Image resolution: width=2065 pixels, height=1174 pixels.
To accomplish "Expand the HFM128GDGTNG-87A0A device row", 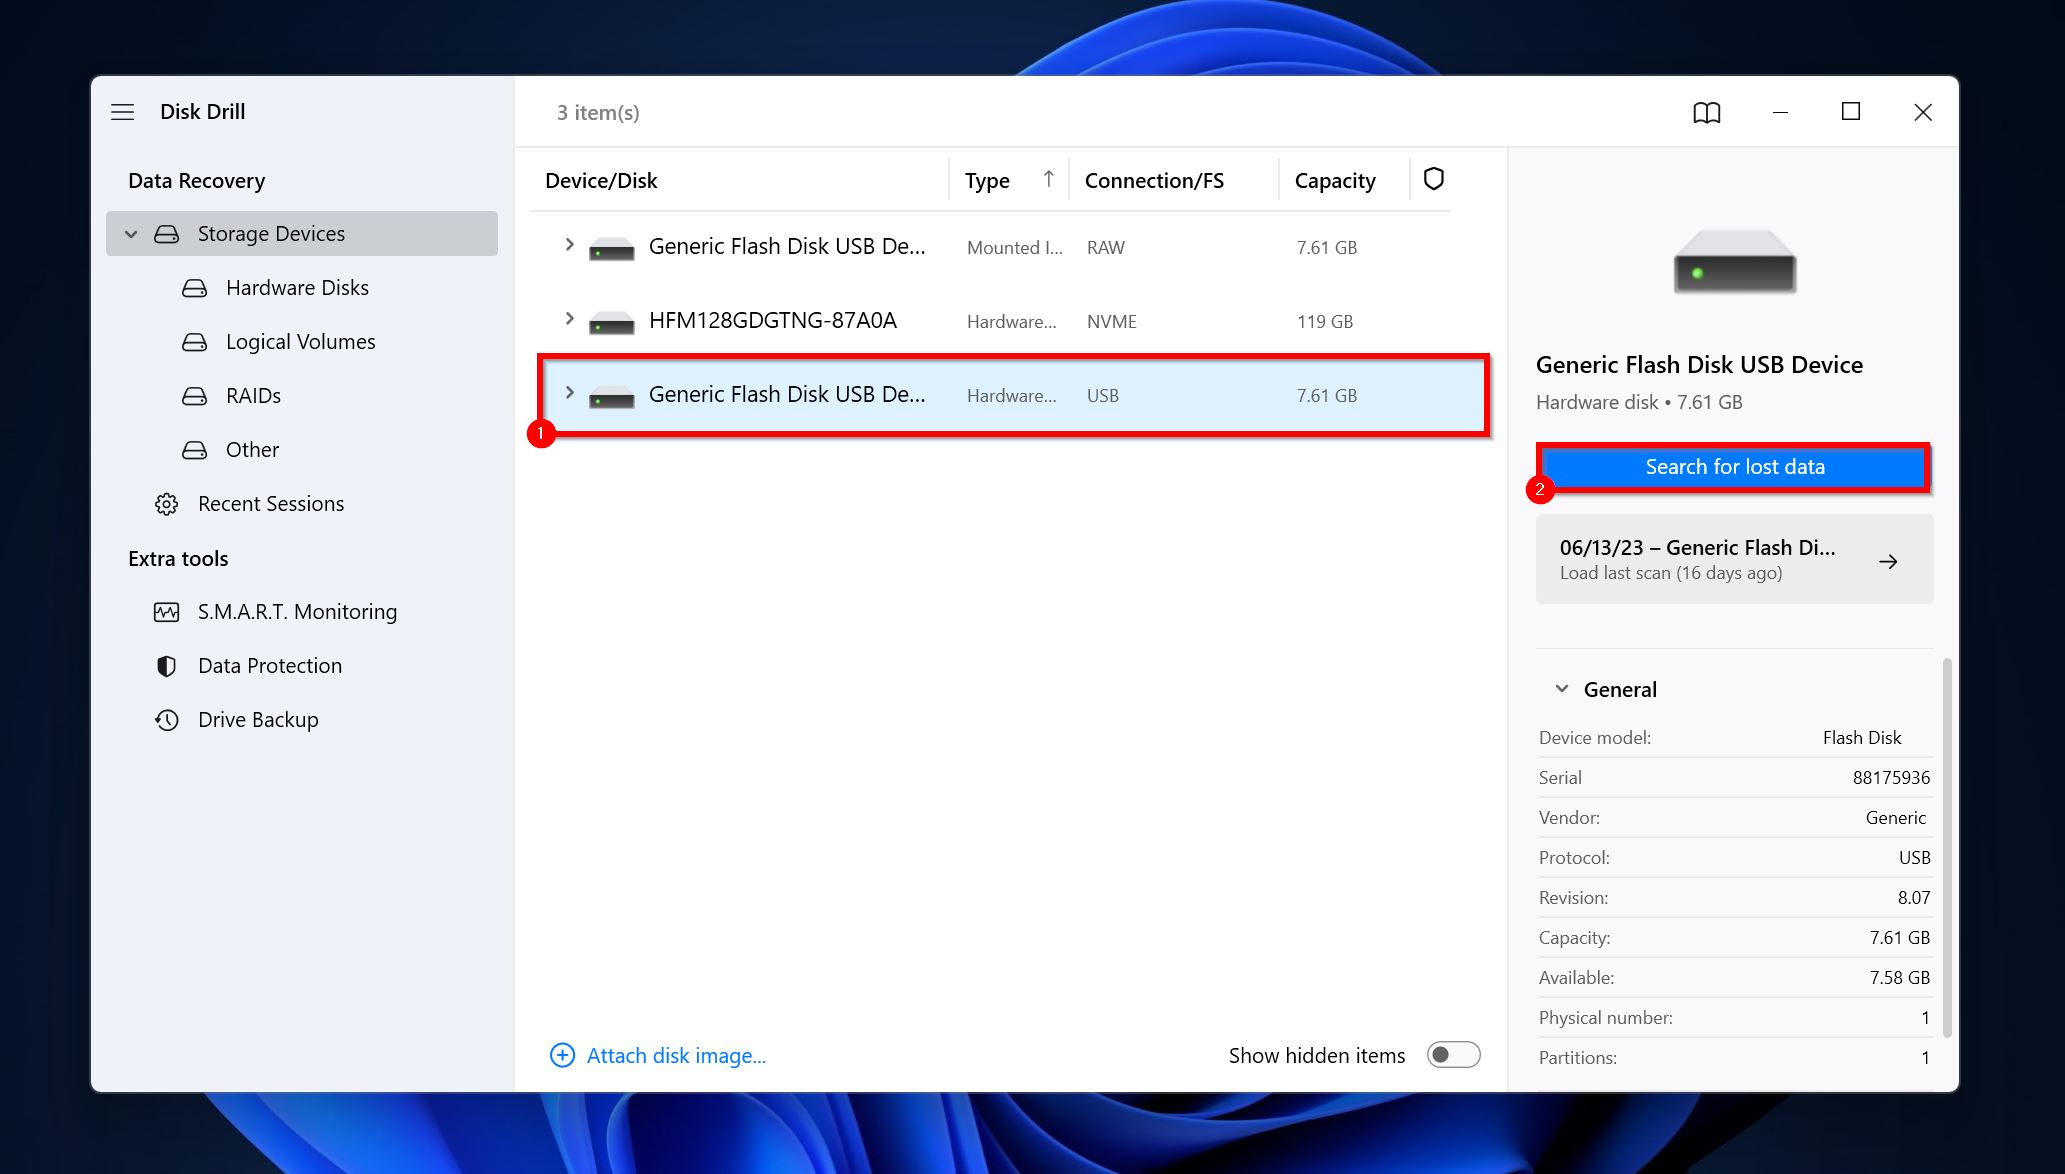I will tap(569, 320).
